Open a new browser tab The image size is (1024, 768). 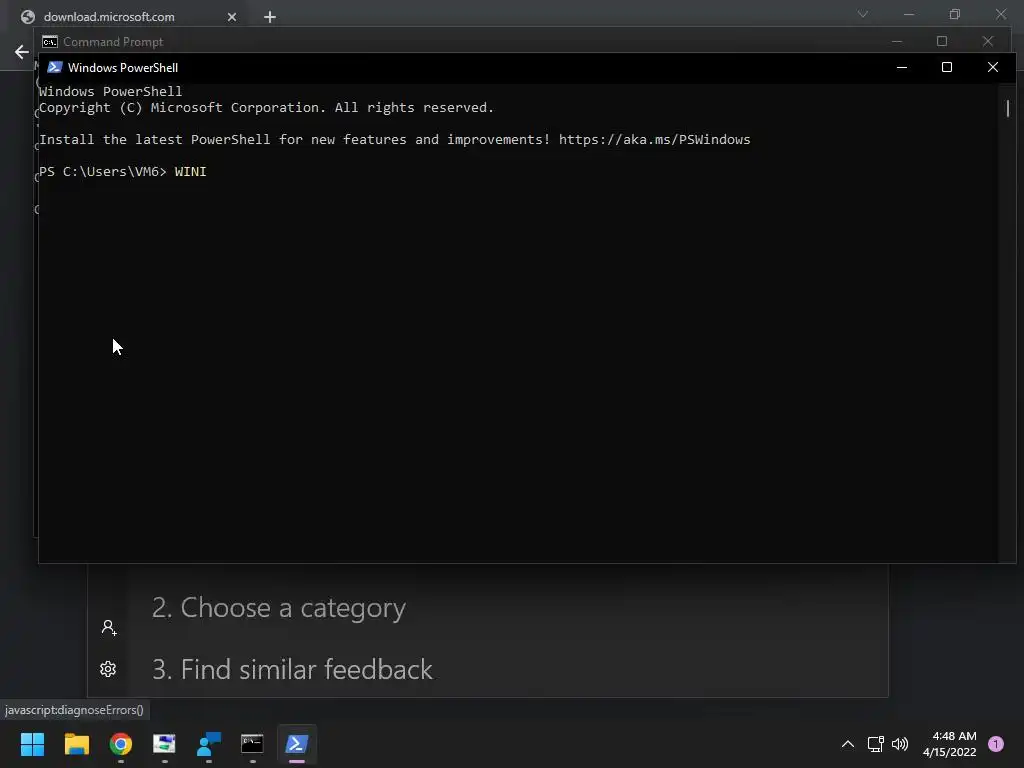[x=270, y=17]
